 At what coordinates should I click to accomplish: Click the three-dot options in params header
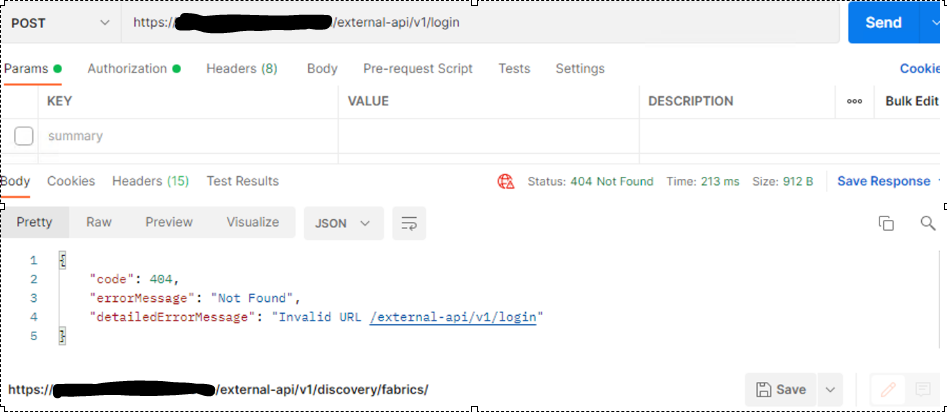tap(854, 101)
